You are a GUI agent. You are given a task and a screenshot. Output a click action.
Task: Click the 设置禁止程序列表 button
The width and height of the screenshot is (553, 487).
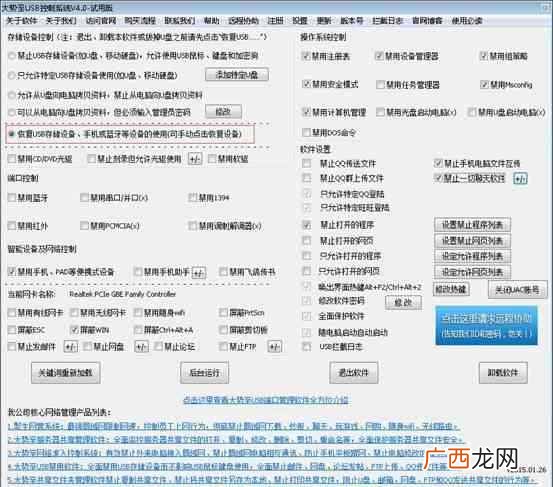point(472,225)
